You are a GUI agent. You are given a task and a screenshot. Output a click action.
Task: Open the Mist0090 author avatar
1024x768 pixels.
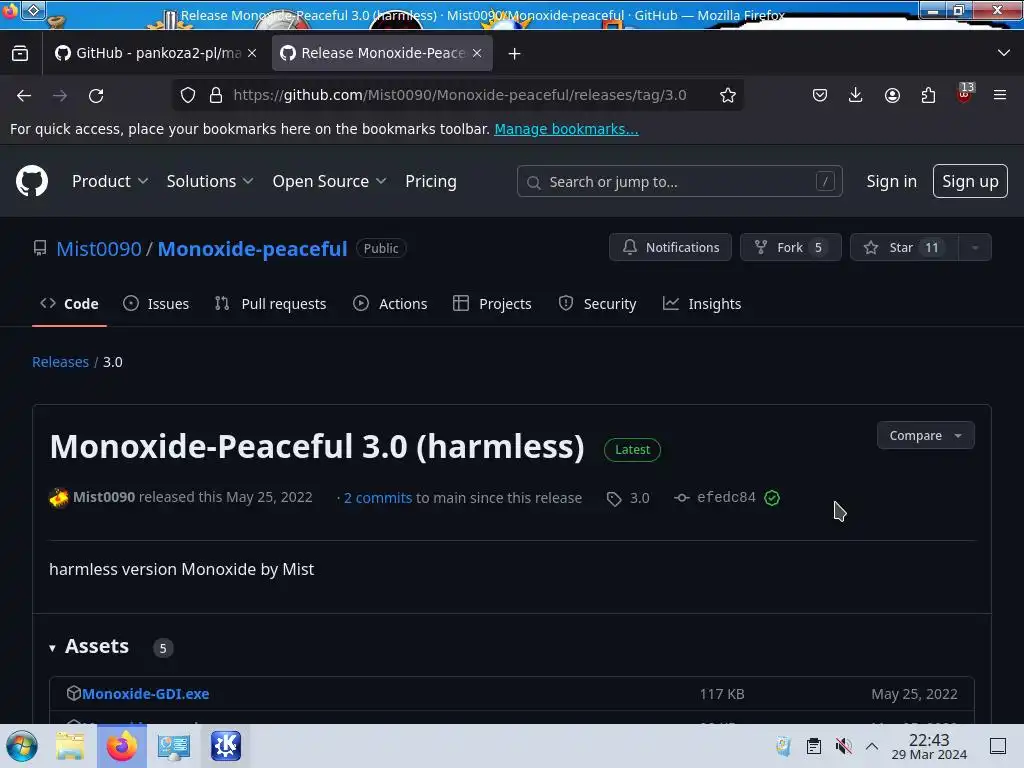coord(59,498)
